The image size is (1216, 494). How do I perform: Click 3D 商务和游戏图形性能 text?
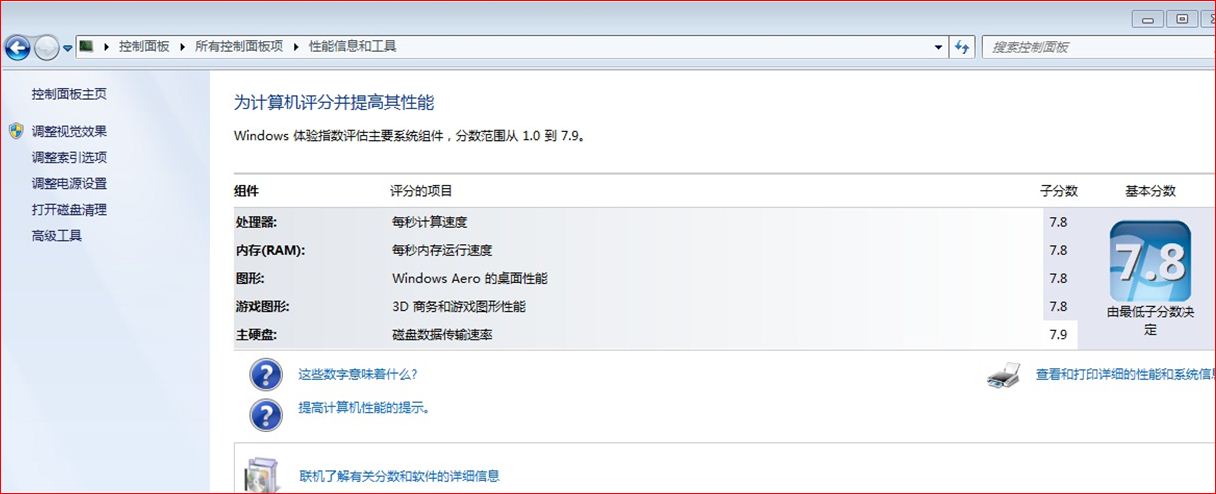click(458, 306)
